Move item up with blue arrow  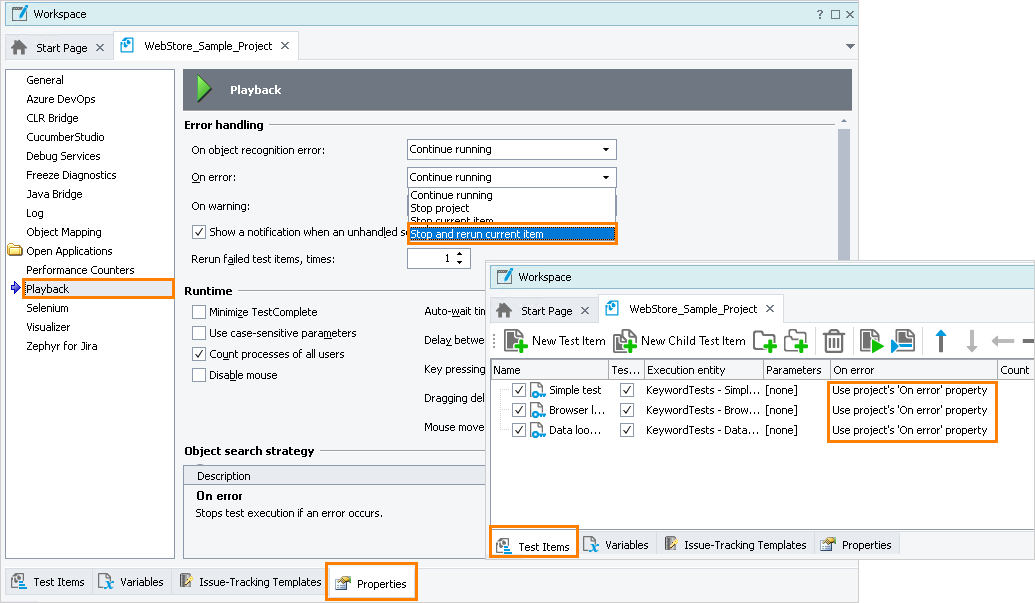point(940,341)
